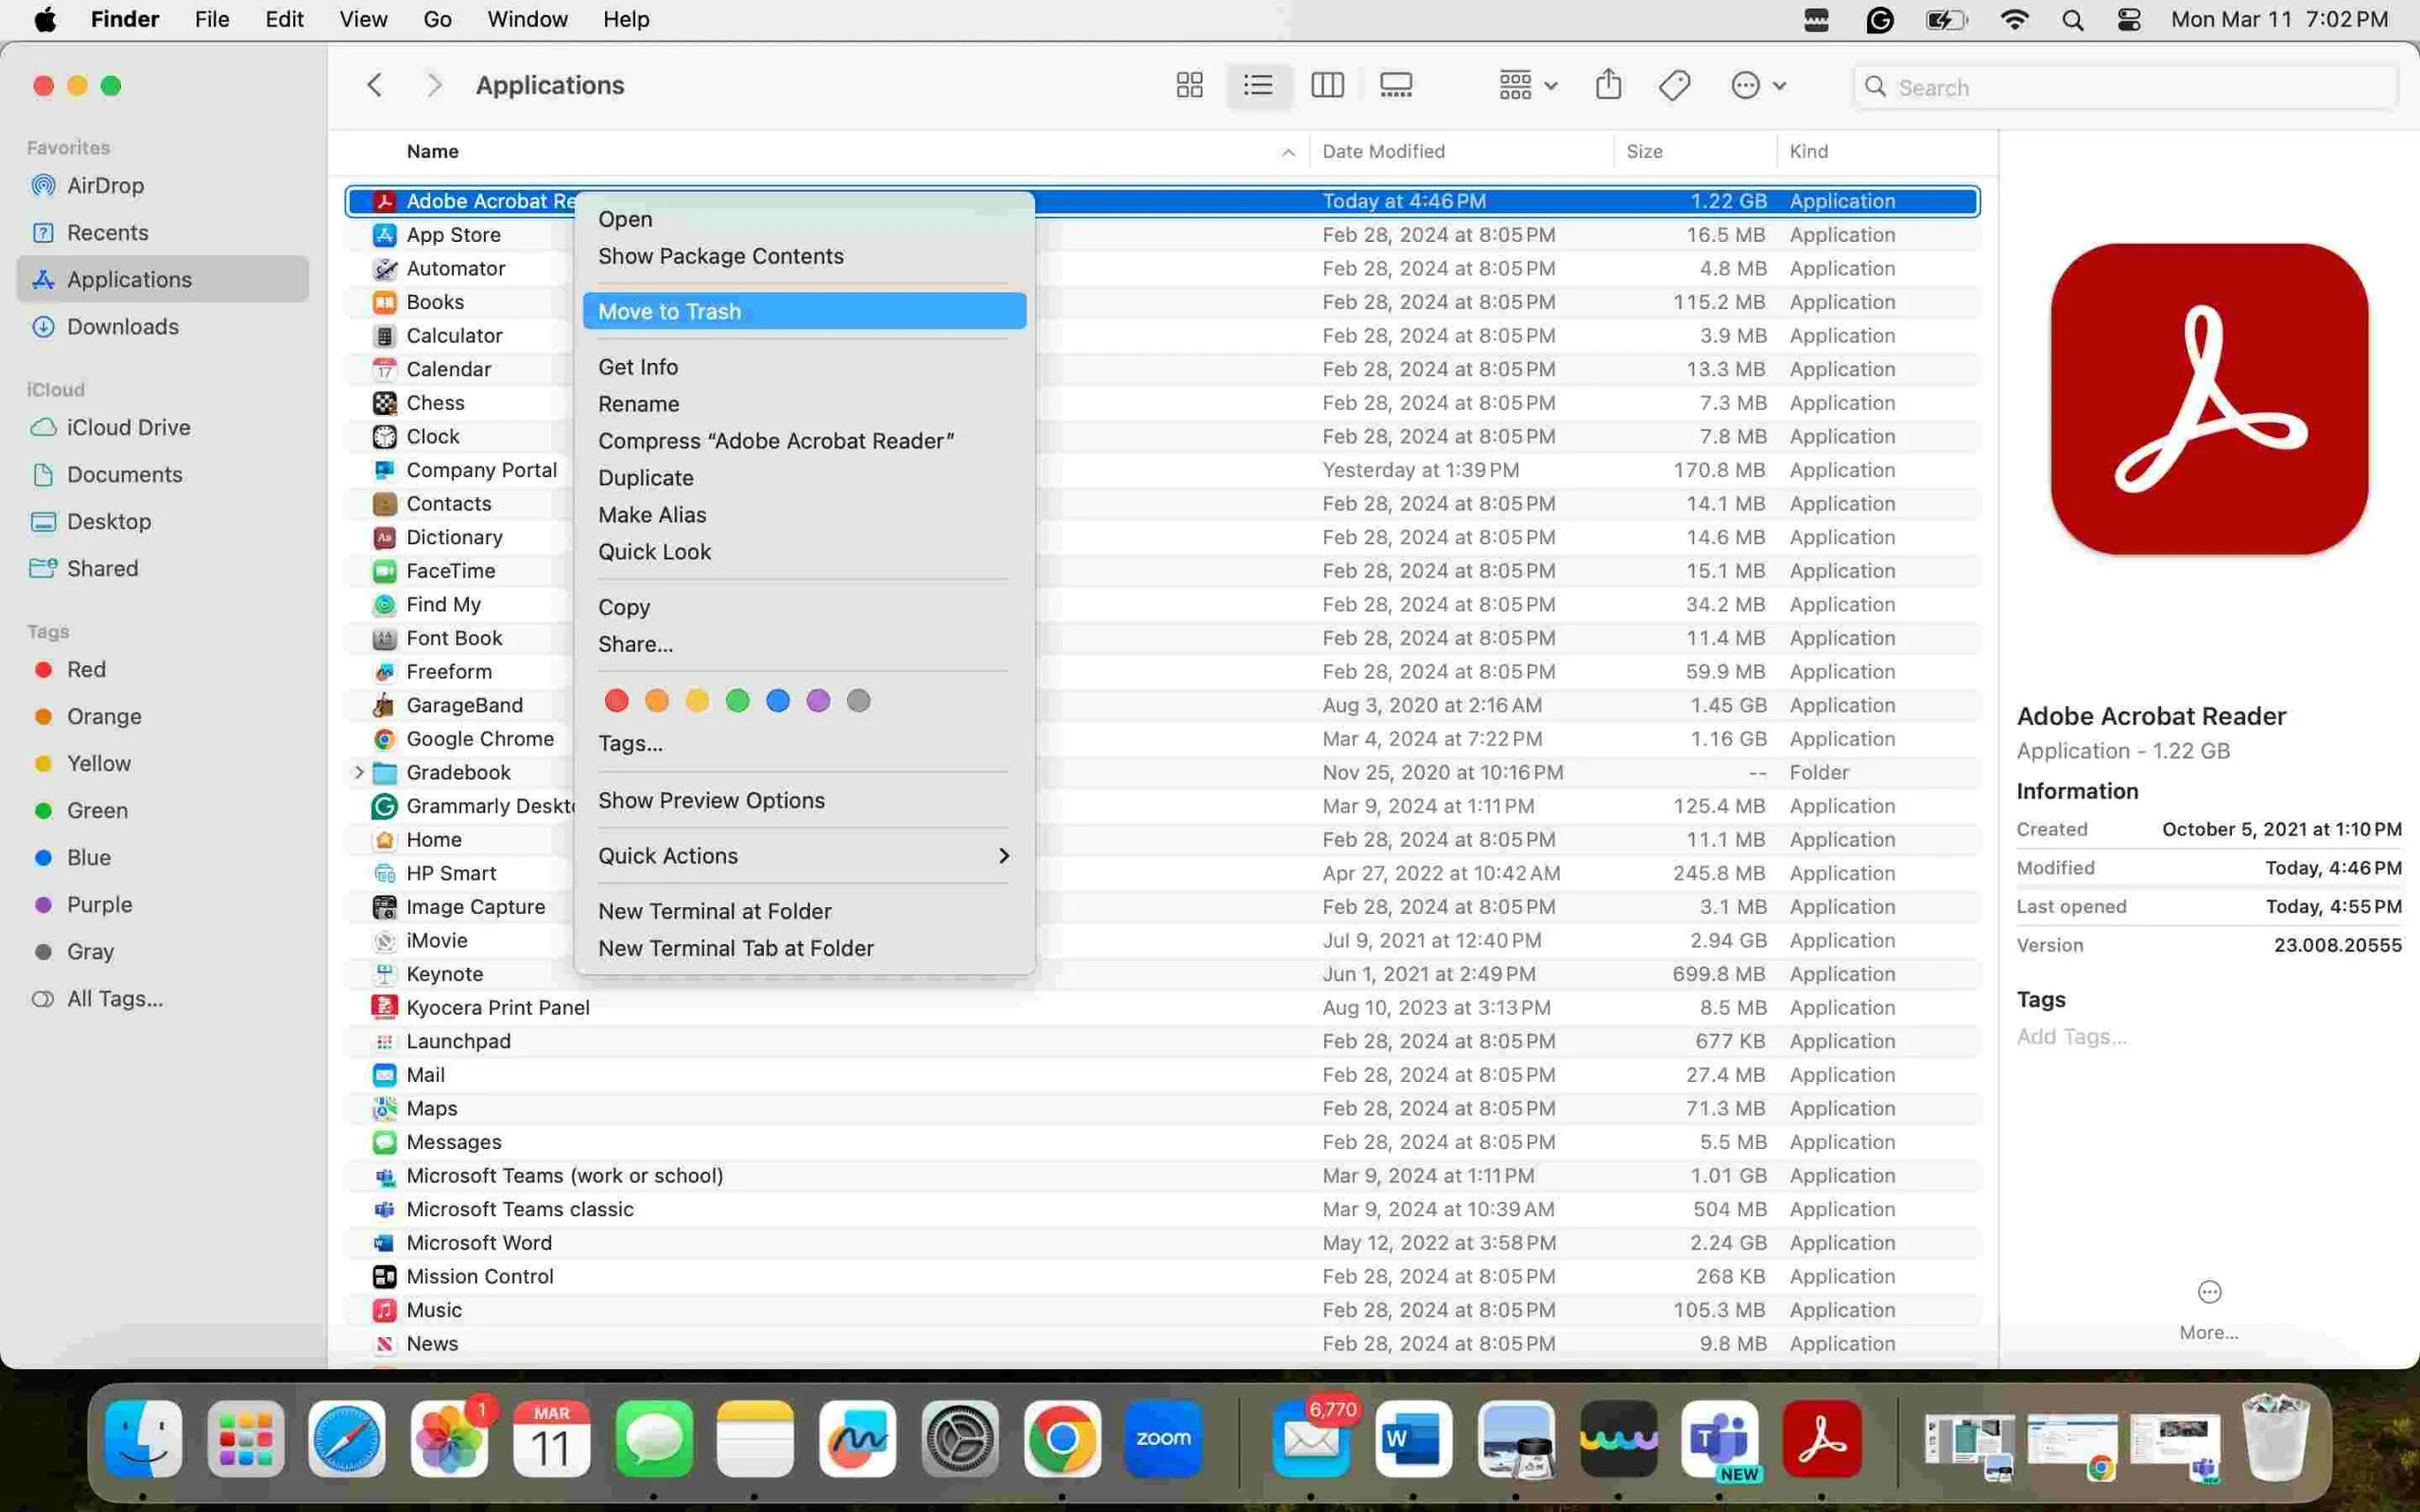
Task: Click All Tags in the sidebar
Action: pyautogui.click(x=162, y=999)
